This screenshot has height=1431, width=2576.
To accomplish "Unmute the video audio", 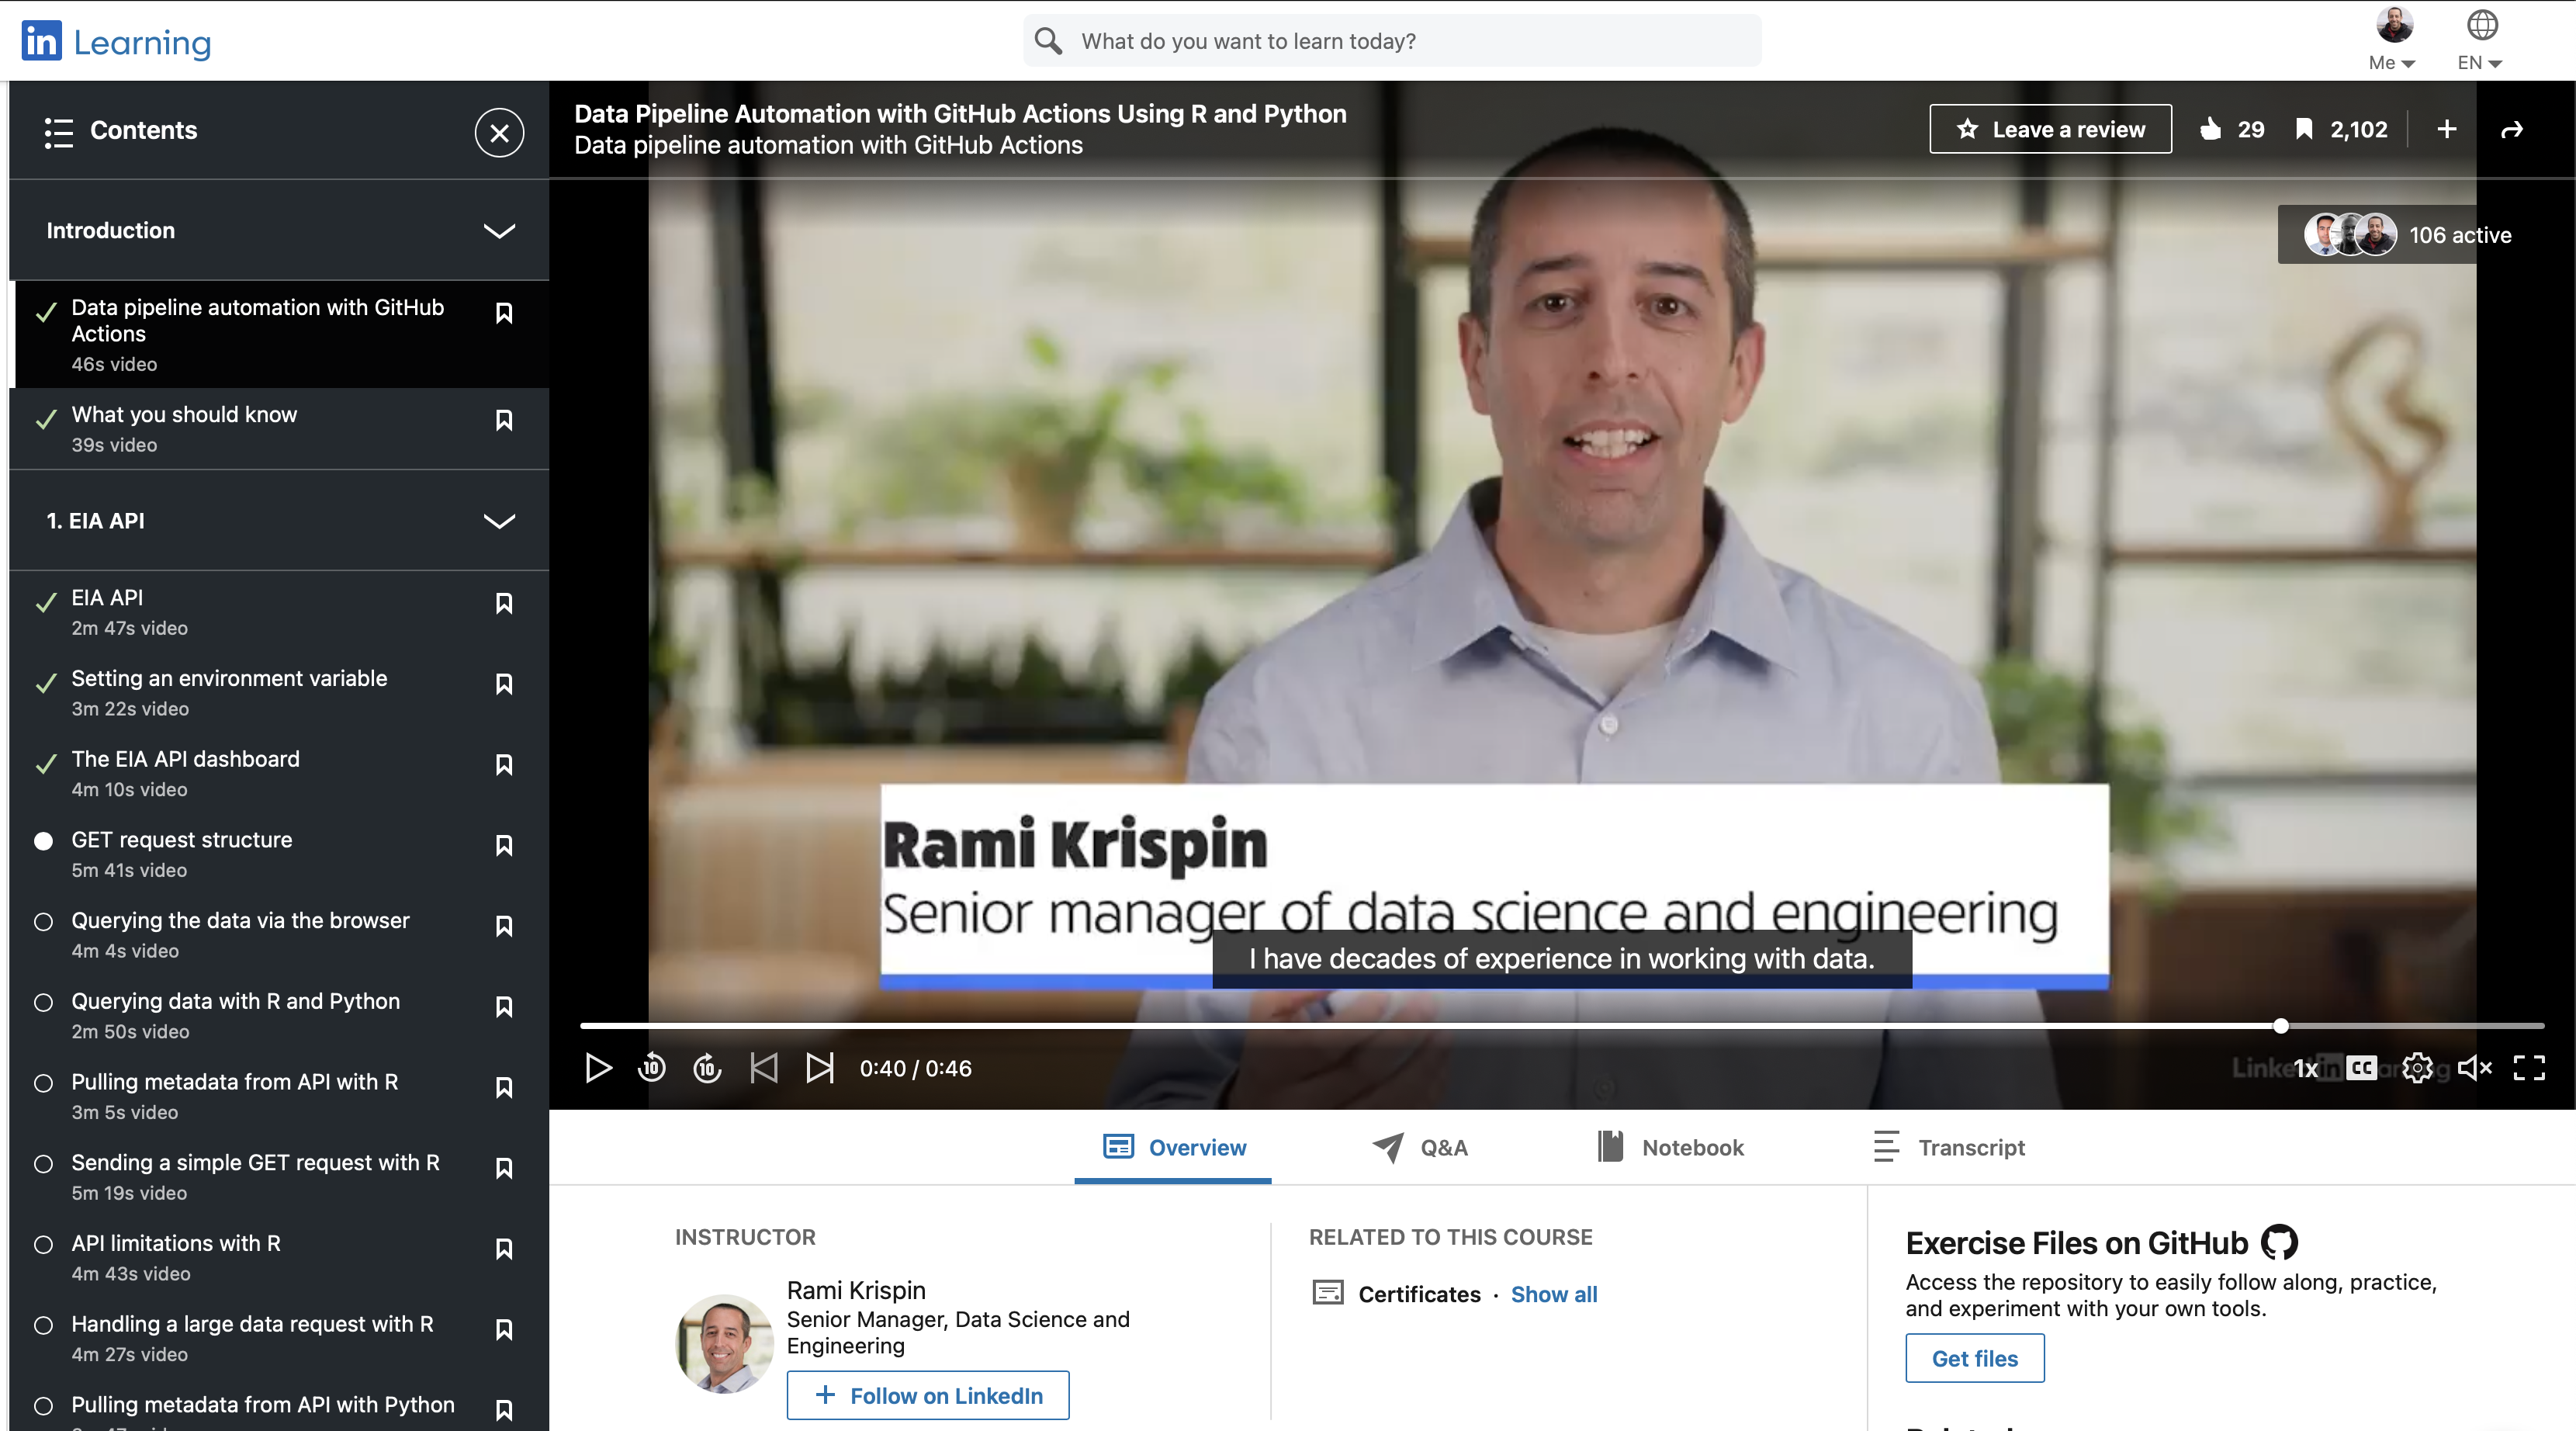I will point(2474,1068).
